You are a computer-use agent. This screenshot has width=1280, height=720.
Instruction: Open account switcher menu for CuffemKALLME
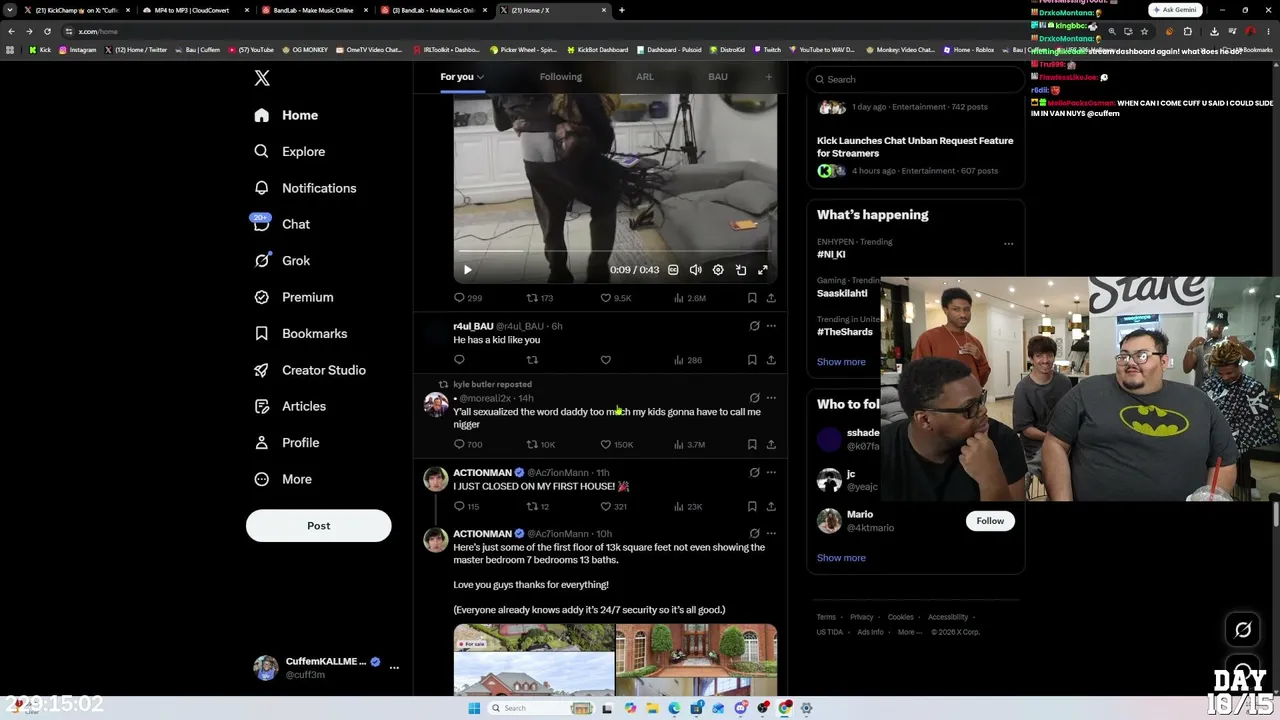click(x=394, y=668)
